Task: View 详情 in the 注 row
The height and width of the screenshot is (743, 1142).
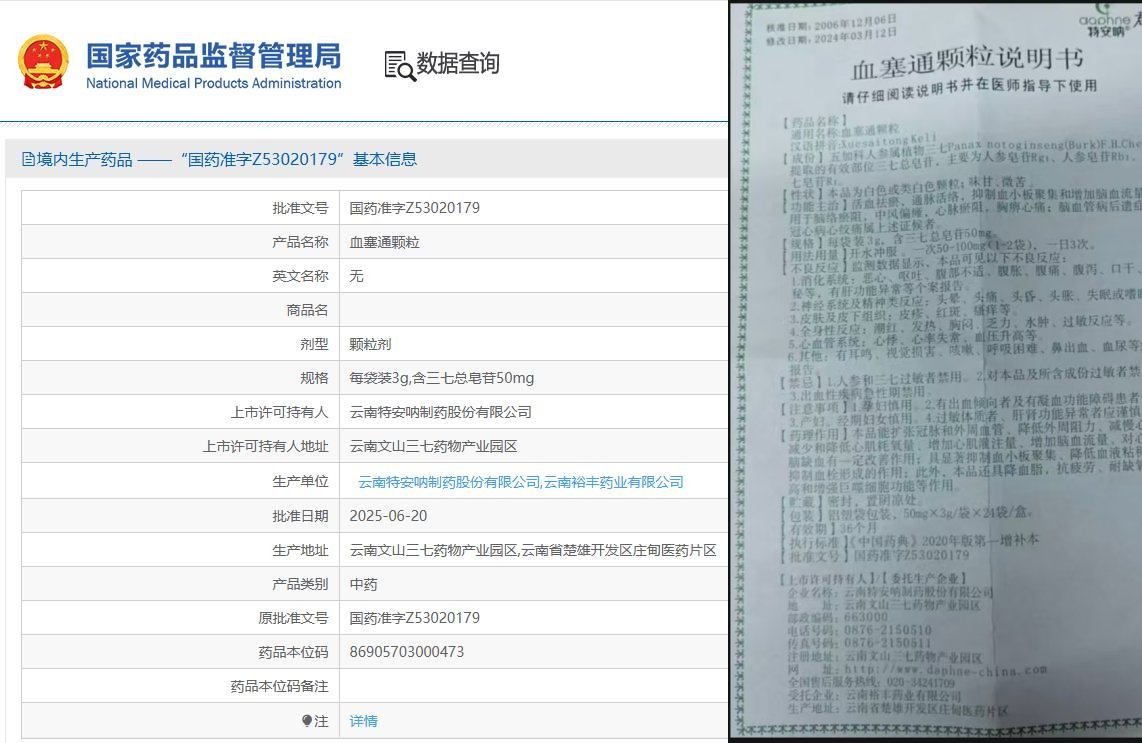Action: [363, 721]
